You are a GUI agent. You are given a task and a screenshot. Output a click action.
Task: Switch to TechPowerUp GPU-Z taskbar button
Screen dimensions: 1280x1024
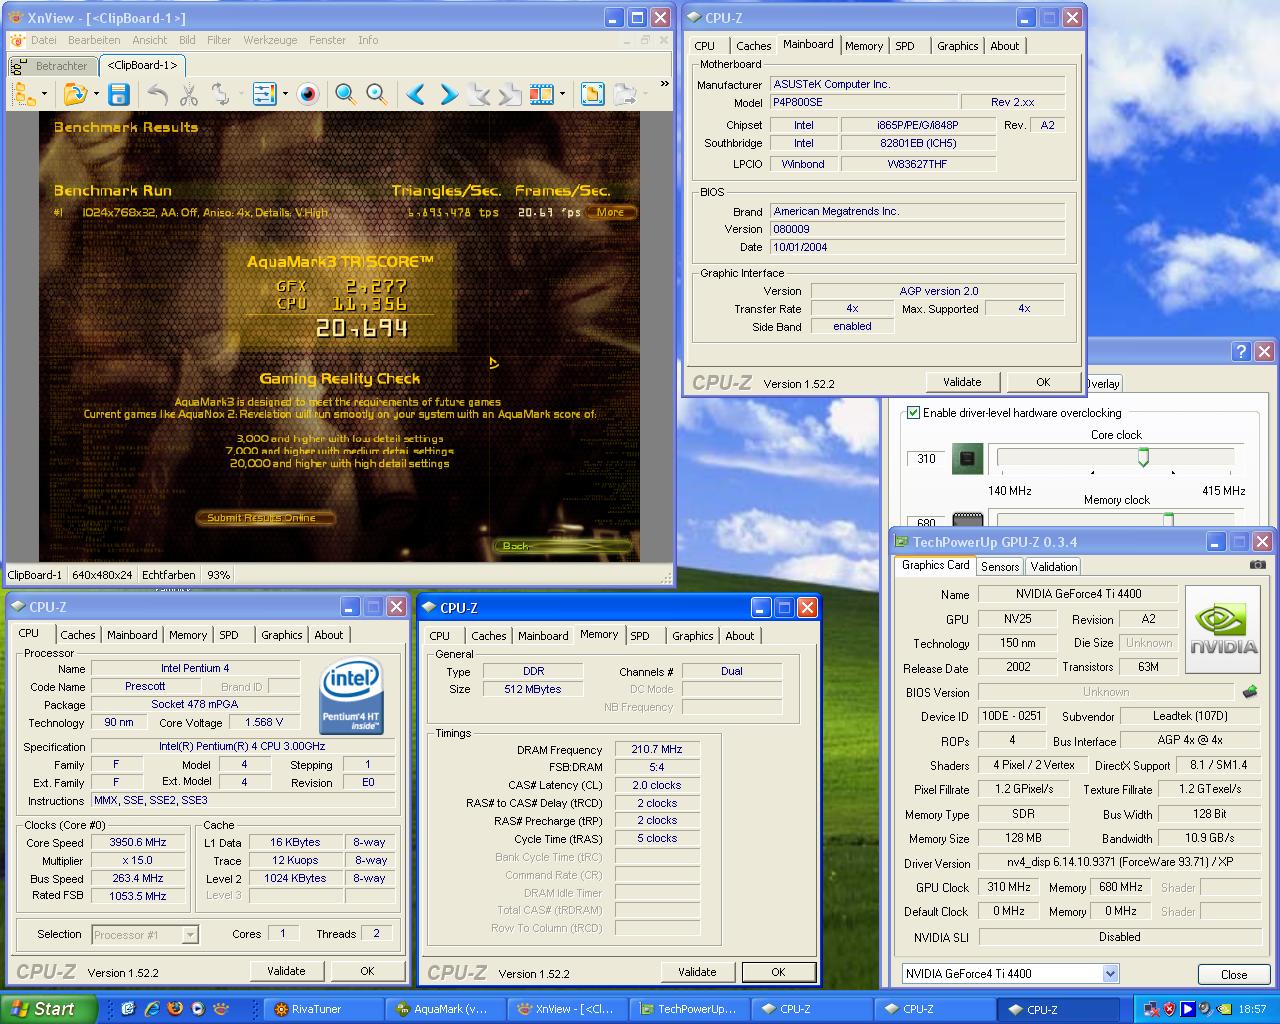(x=690, y=1009)
